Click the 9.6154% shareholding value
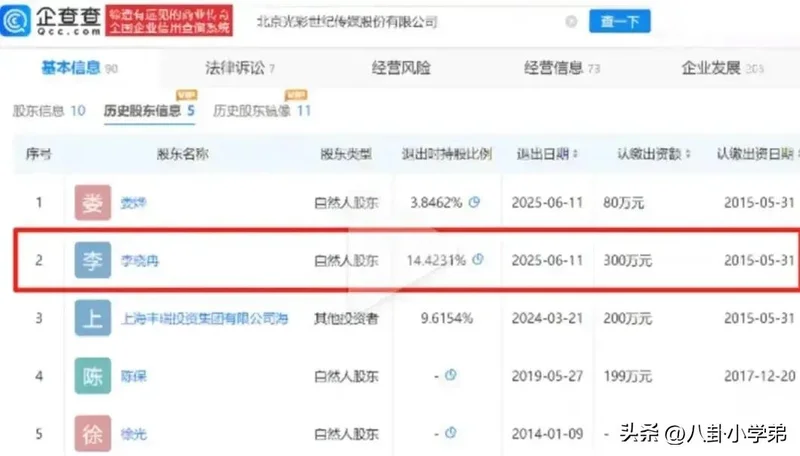Screen dimensions: 800x456 (446, 318)
